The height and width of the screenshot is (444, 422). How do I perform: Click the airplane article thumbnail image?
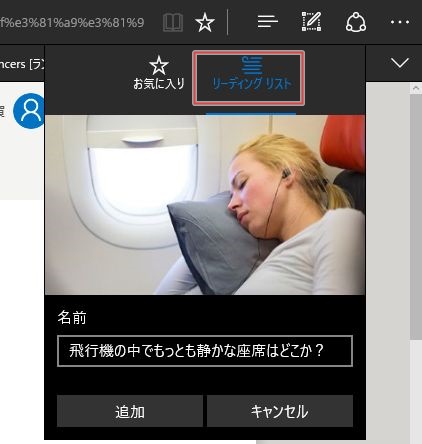205,205
